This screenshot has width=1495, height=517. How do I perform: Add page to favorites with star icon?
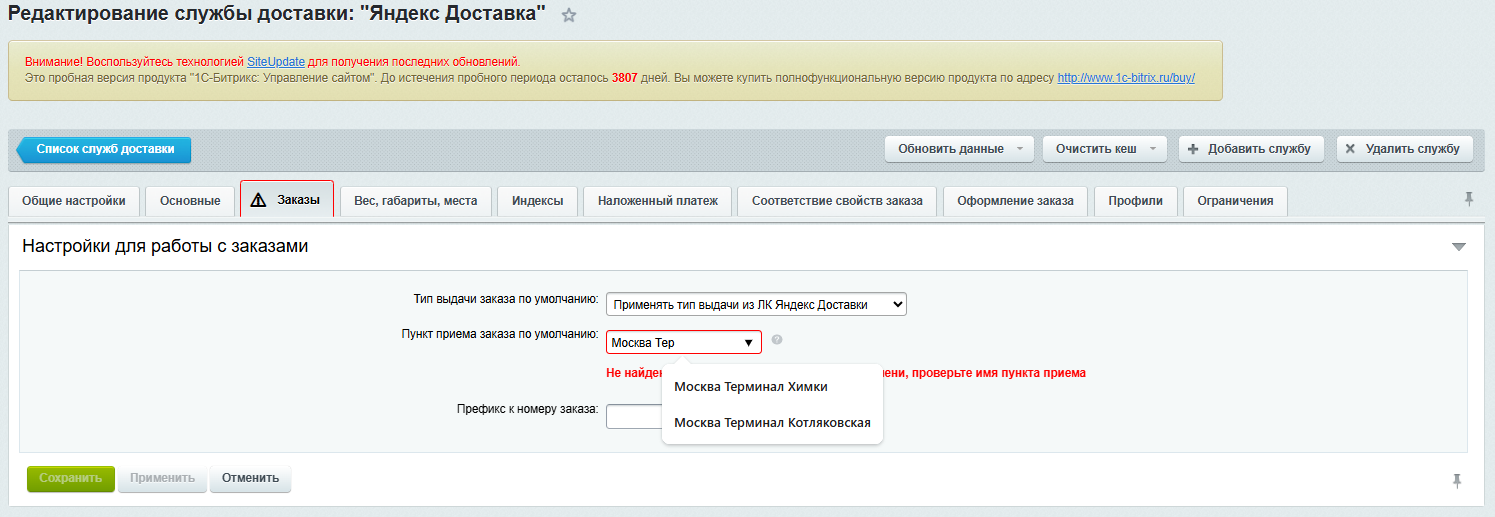[x=569, y=15]
